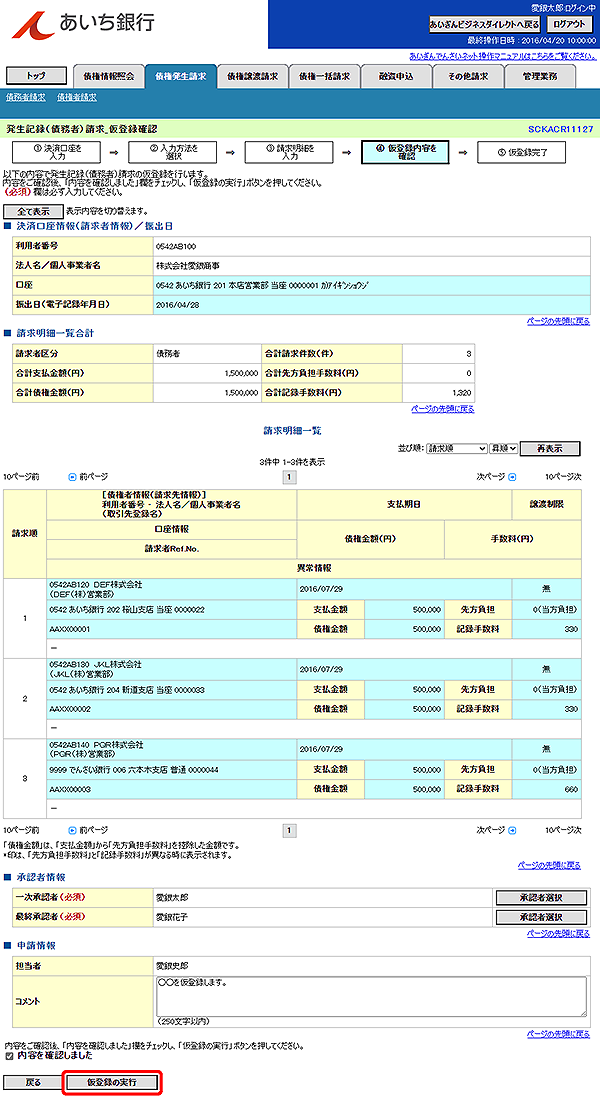This screenshot has height=1098, width=600.
Task: Click step ④ 仮登録内容を確認
Action: 405,152
